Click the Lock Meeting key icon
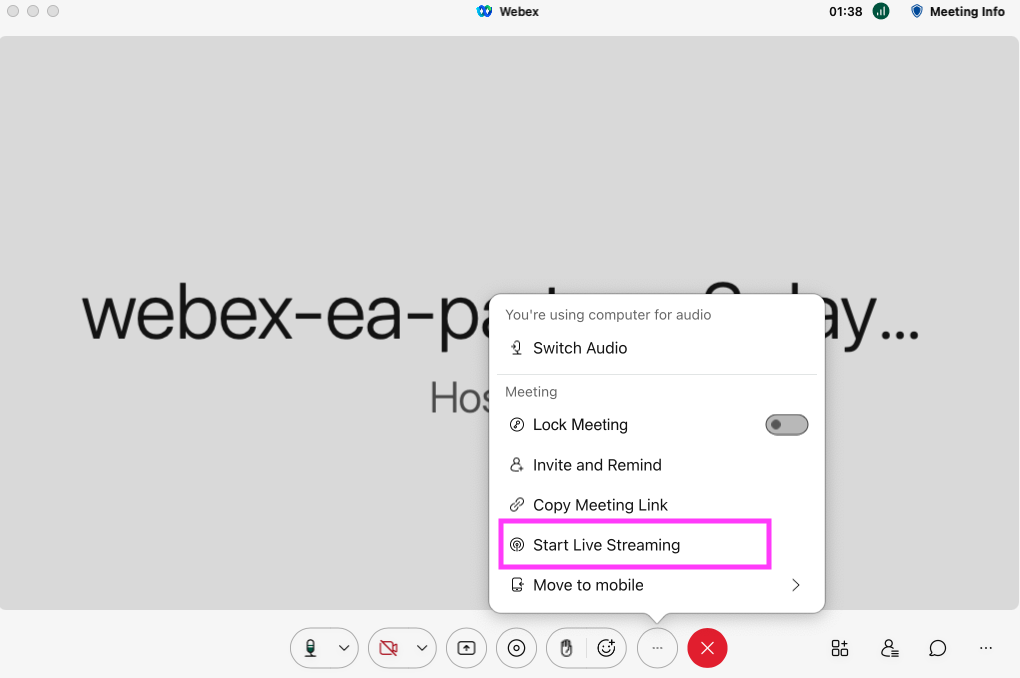The image size is (1020, 678). point(517,425)
